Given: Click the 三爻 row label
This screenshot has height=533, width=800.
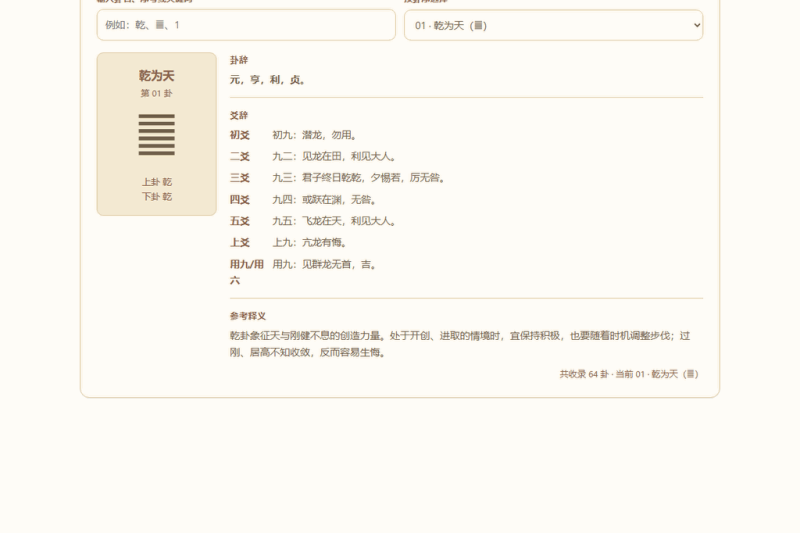Looking at the screenshot, I should (x=240, y=178).
